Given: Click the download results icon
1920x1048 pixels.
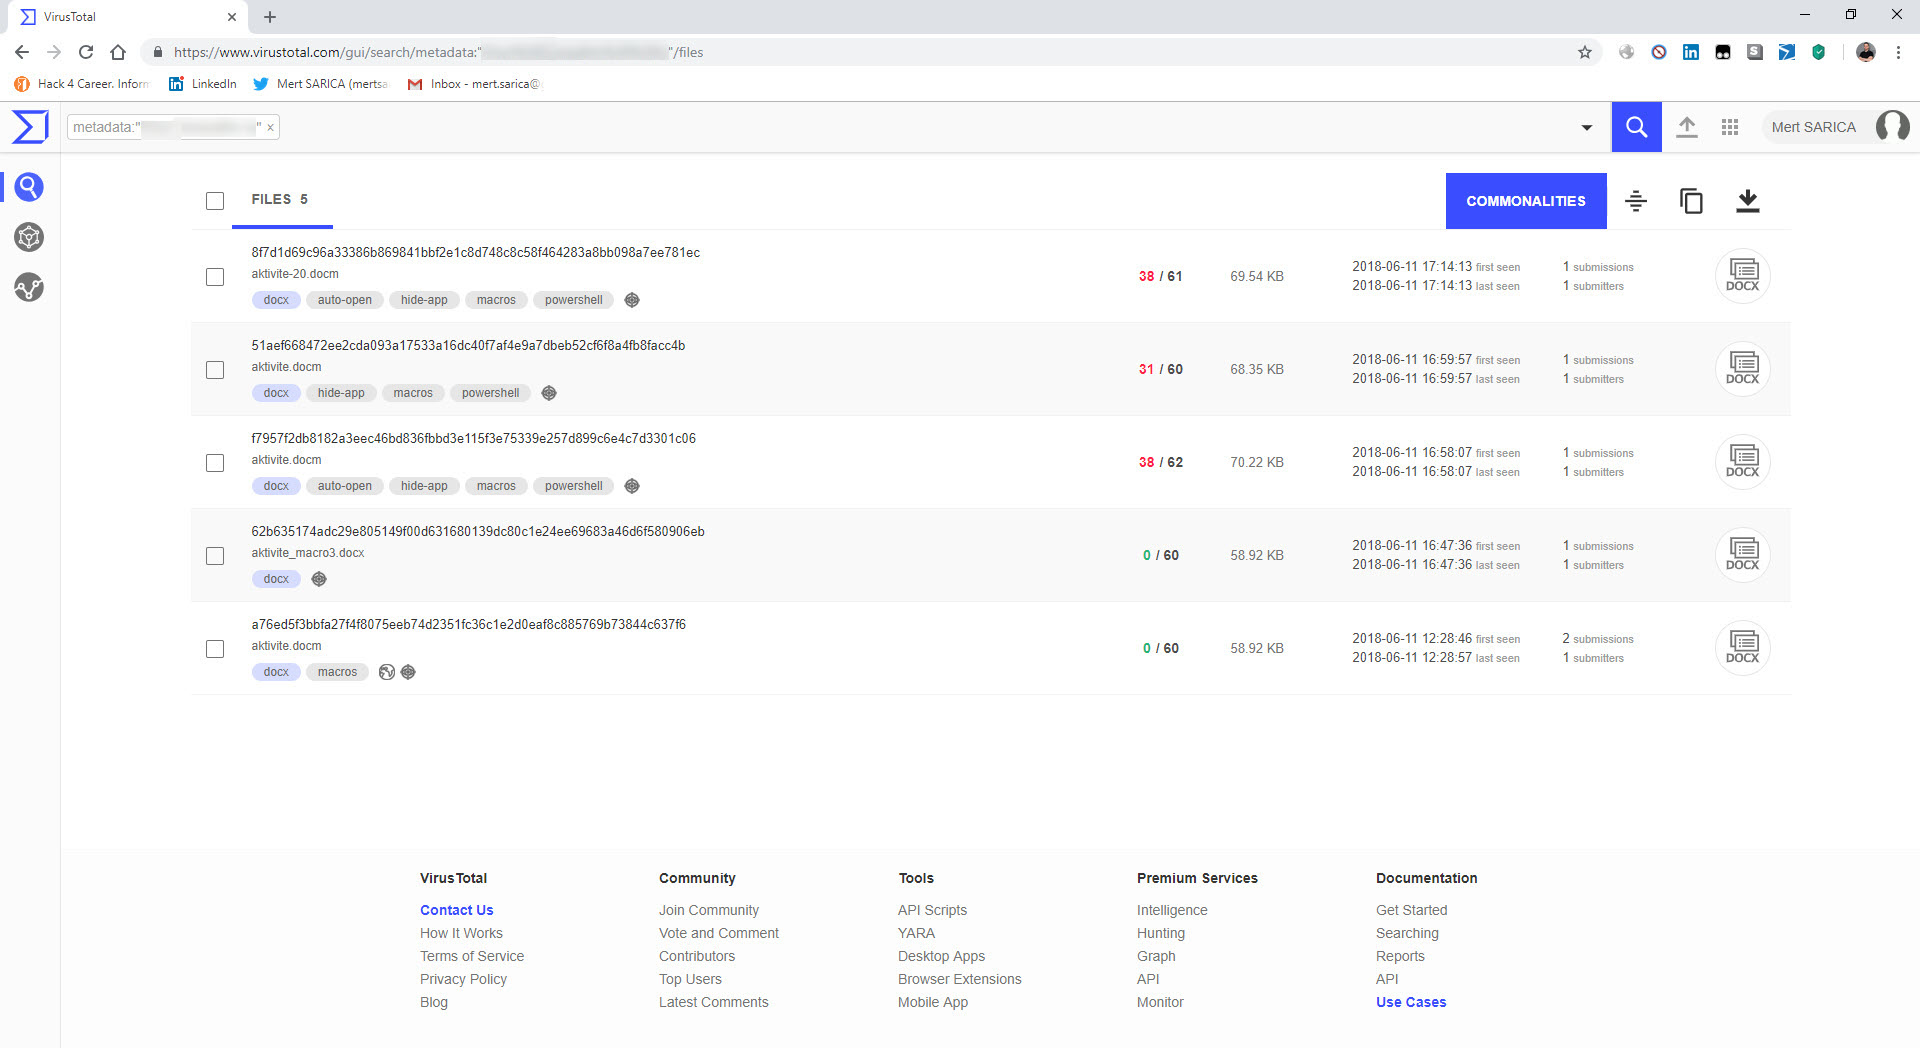Looking at the screenshot, I should coord(1747,201).
